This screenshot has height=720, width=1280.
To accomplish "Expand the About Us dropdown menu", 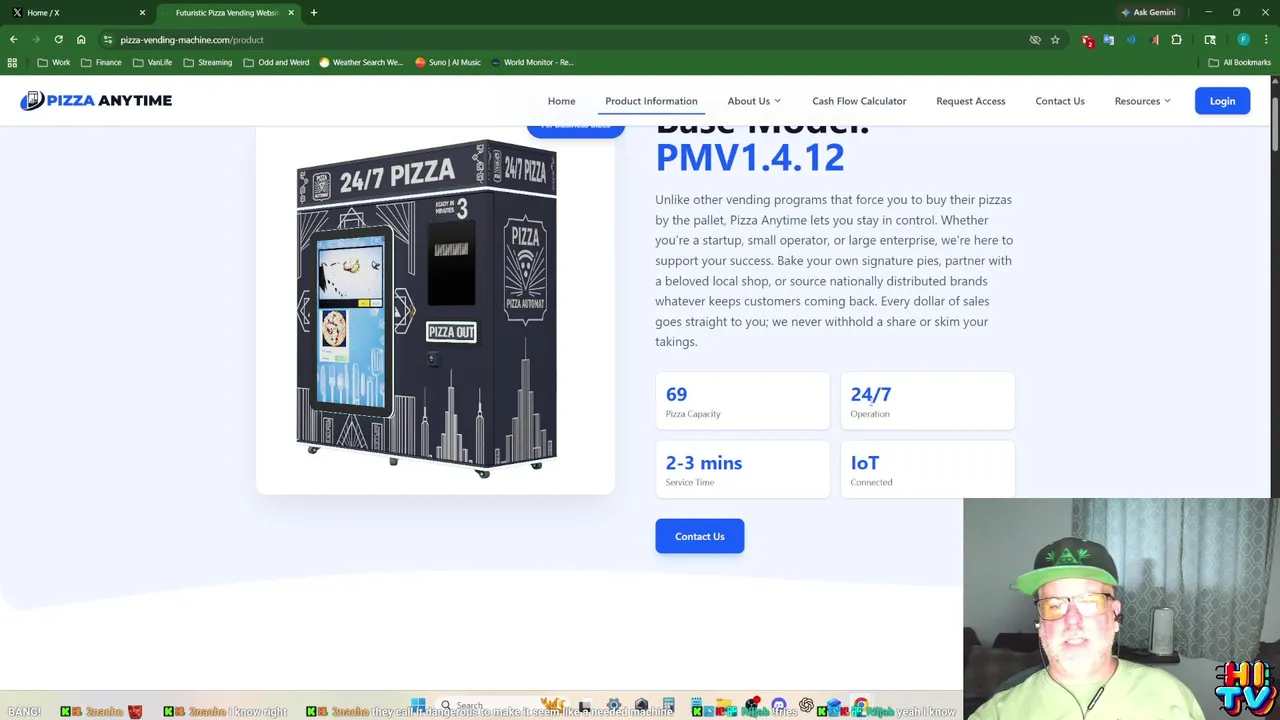I will pyautogui.click(x=754, y=101).
